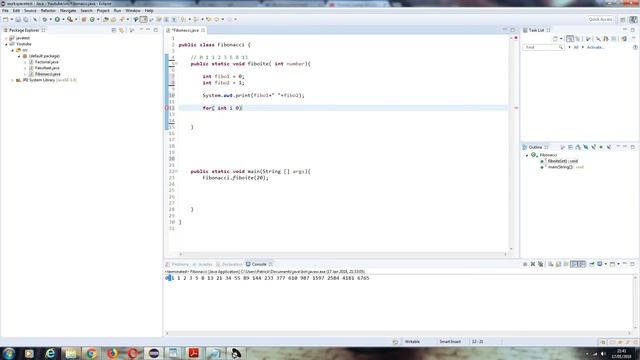Collapse the Youtube project node
Image resolution: width=640 pixels, height=360 pixels.
pyautogui.click(x=6, y=44)
